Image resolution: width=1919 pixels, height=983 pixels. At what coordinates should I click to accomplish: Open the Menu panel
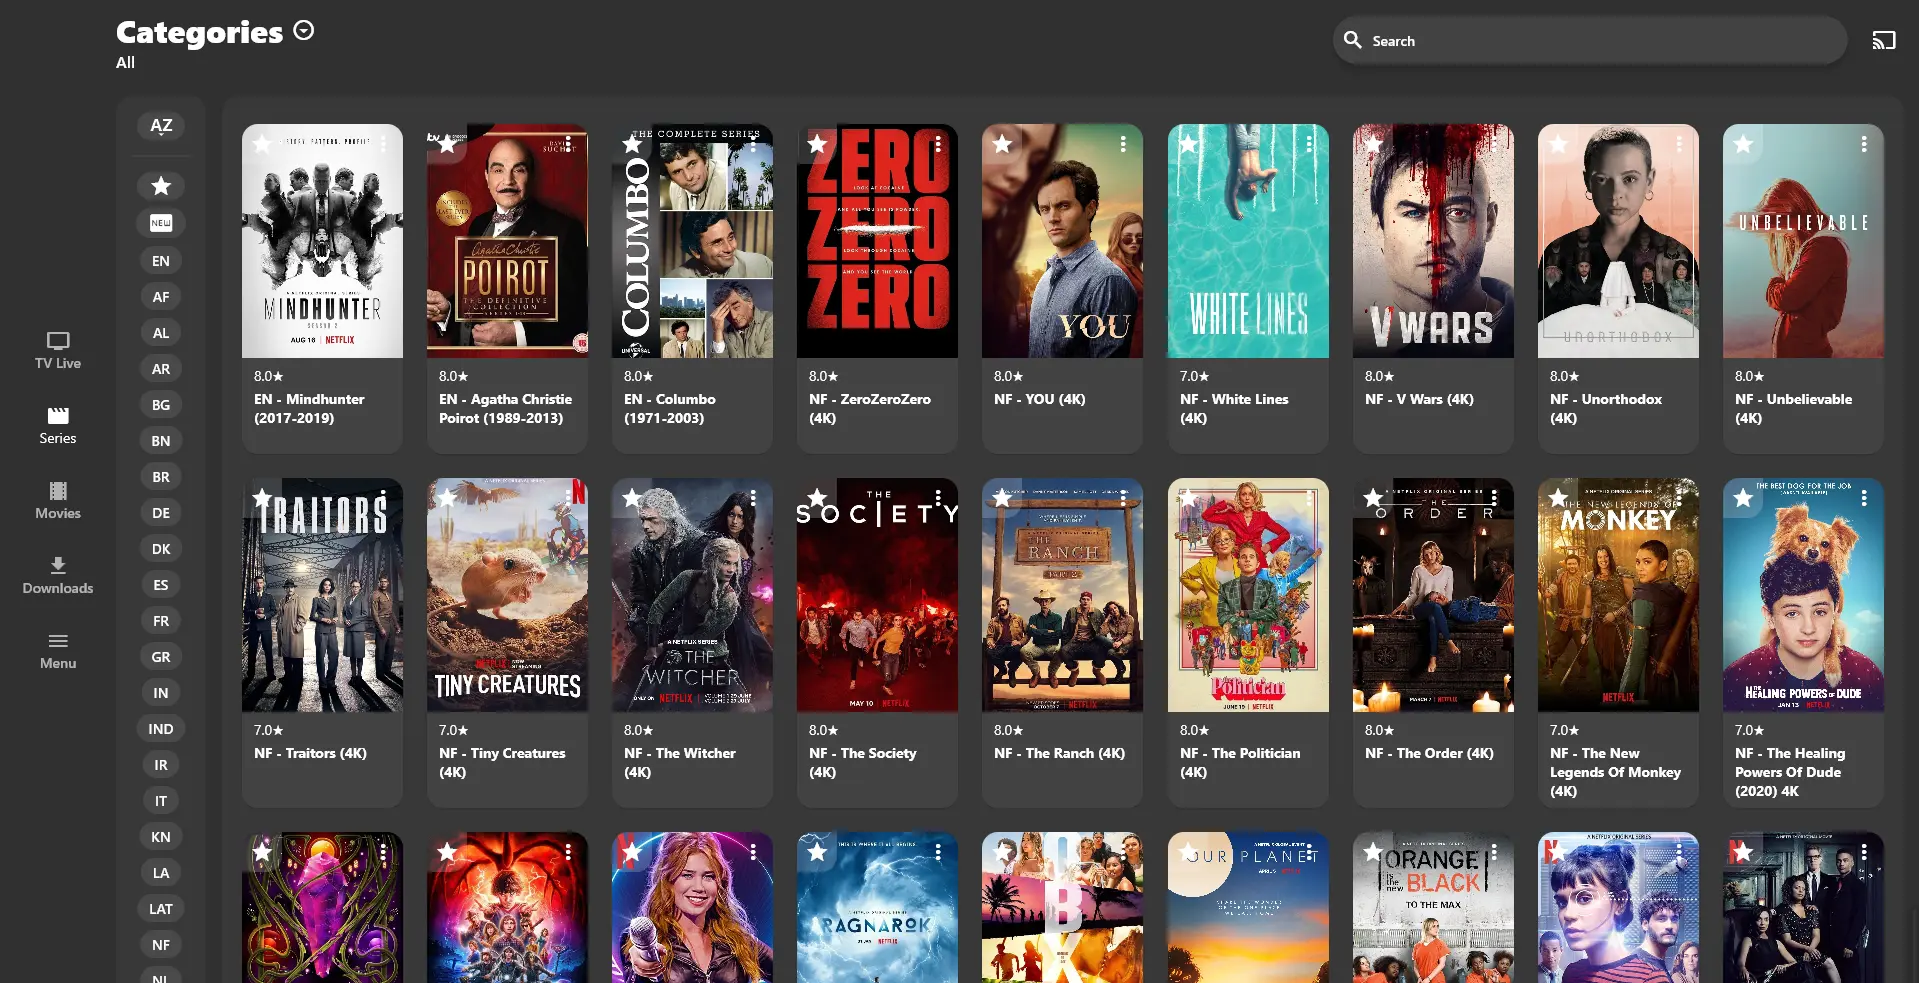[57, 650]
